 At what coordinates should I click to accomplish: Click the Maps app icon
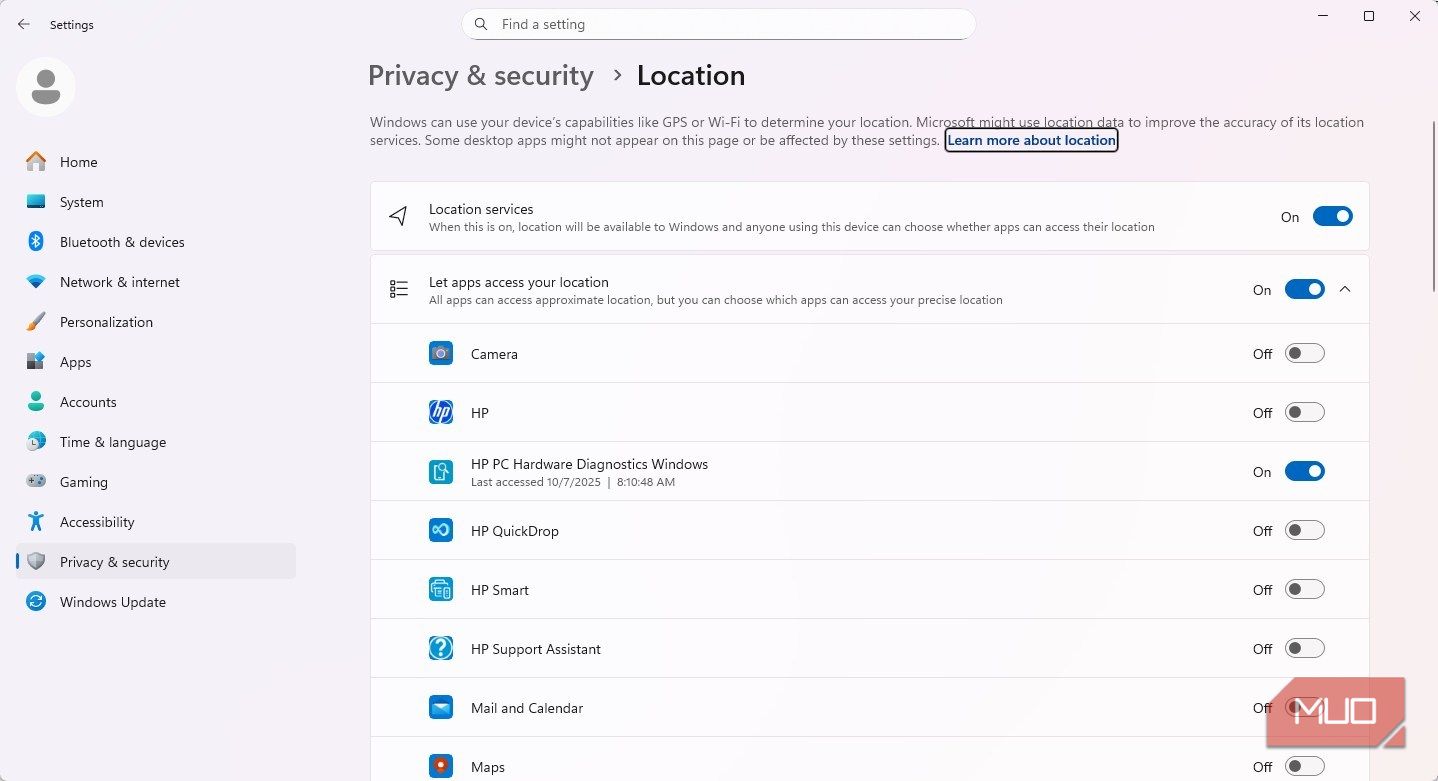(441, 767)
